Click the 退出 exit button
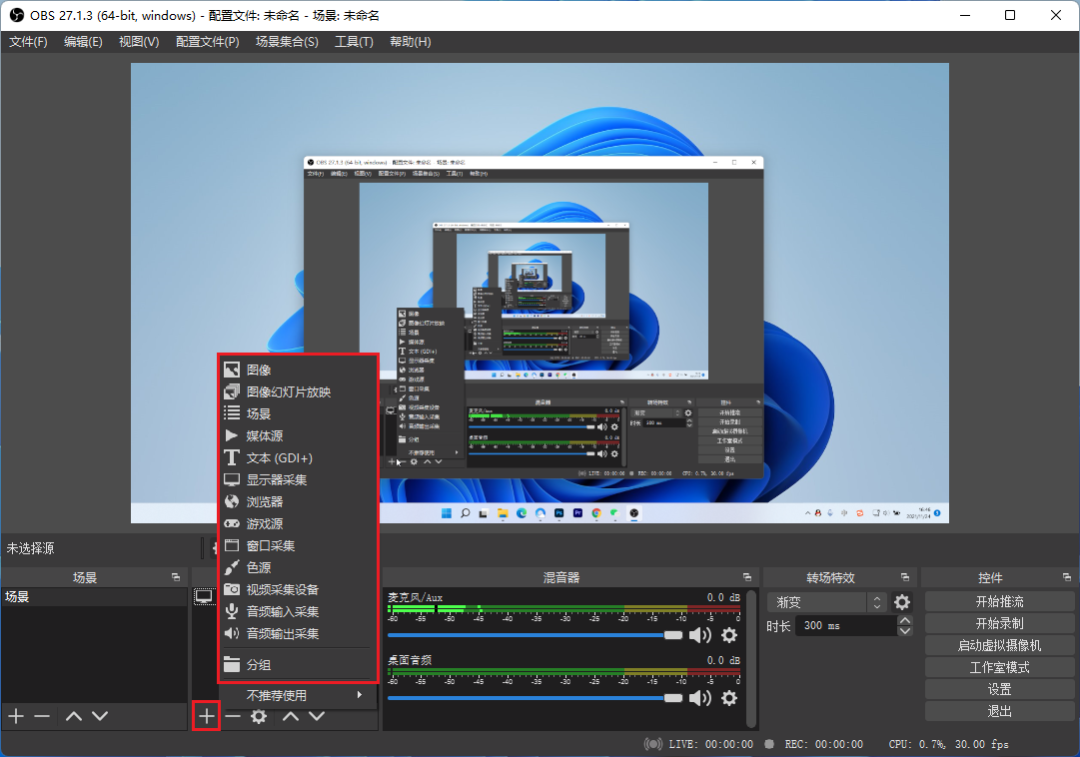The height and width of the screenshot is (757, 1080). 999,712
